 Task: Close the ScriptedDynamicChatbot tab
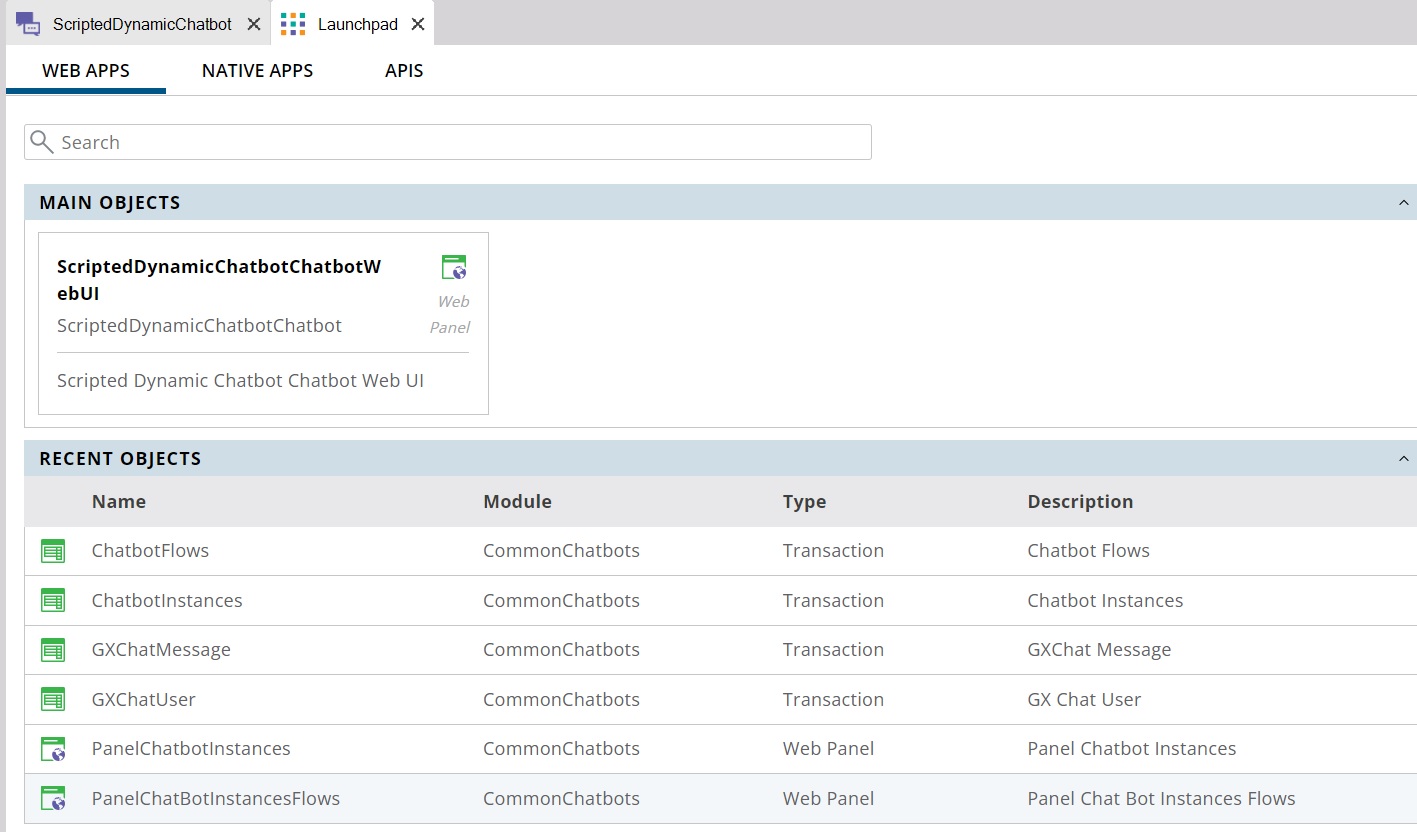(x=254, y=24)
